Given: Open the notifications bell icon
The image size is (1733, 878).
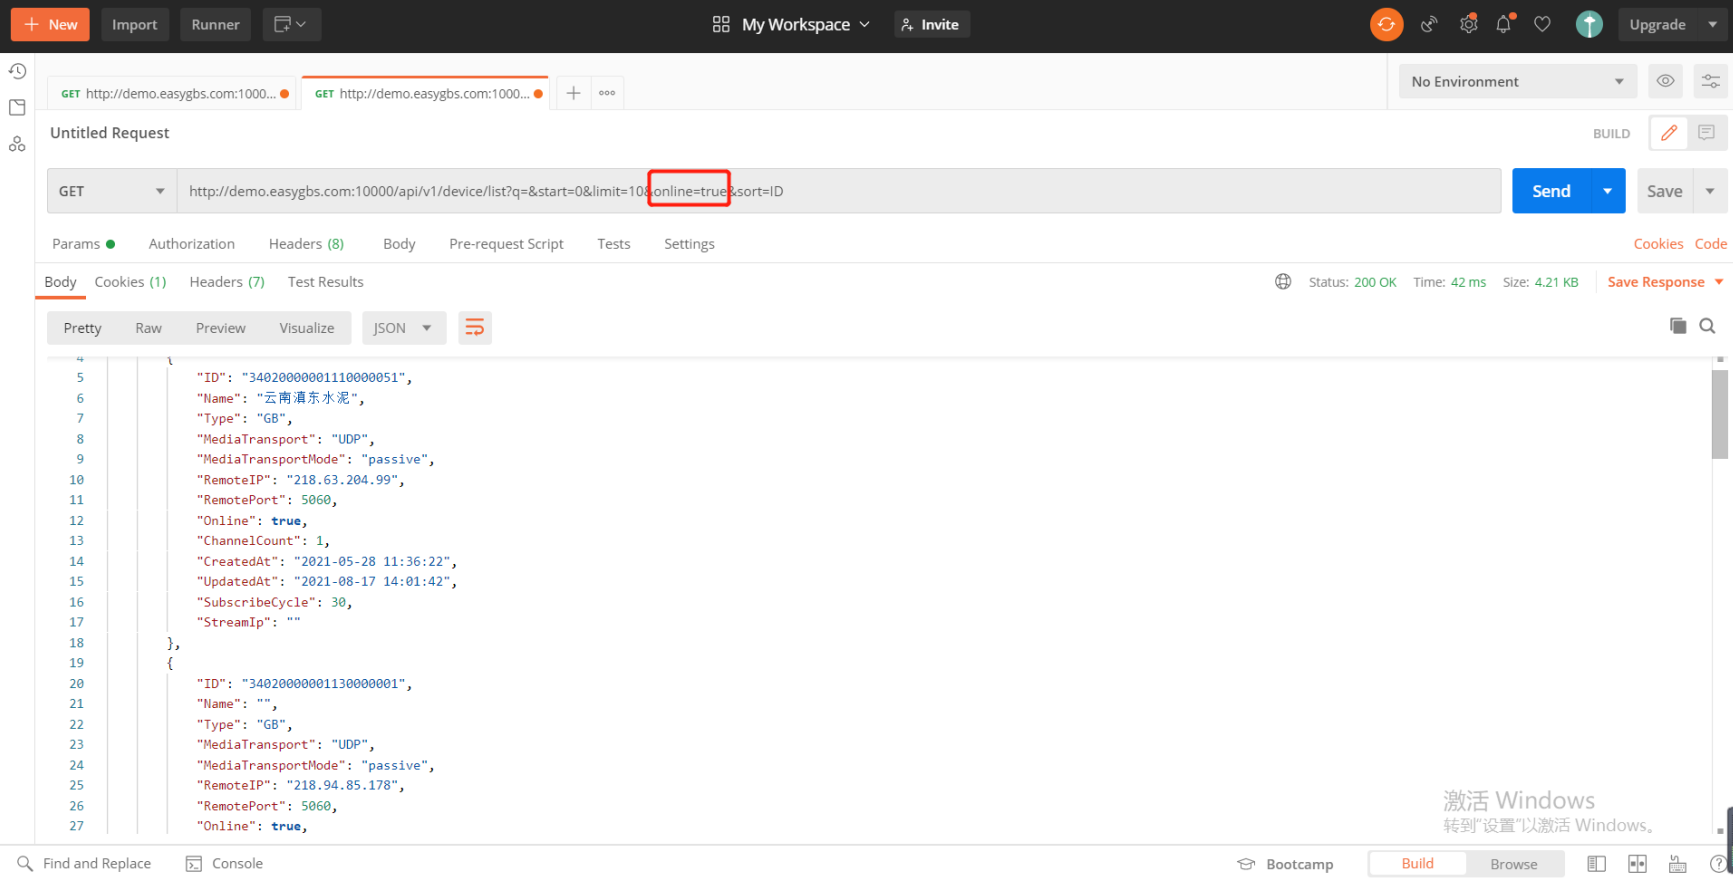Looking at the screenshot, I should pyautogui.click(x=1504, y=24).
